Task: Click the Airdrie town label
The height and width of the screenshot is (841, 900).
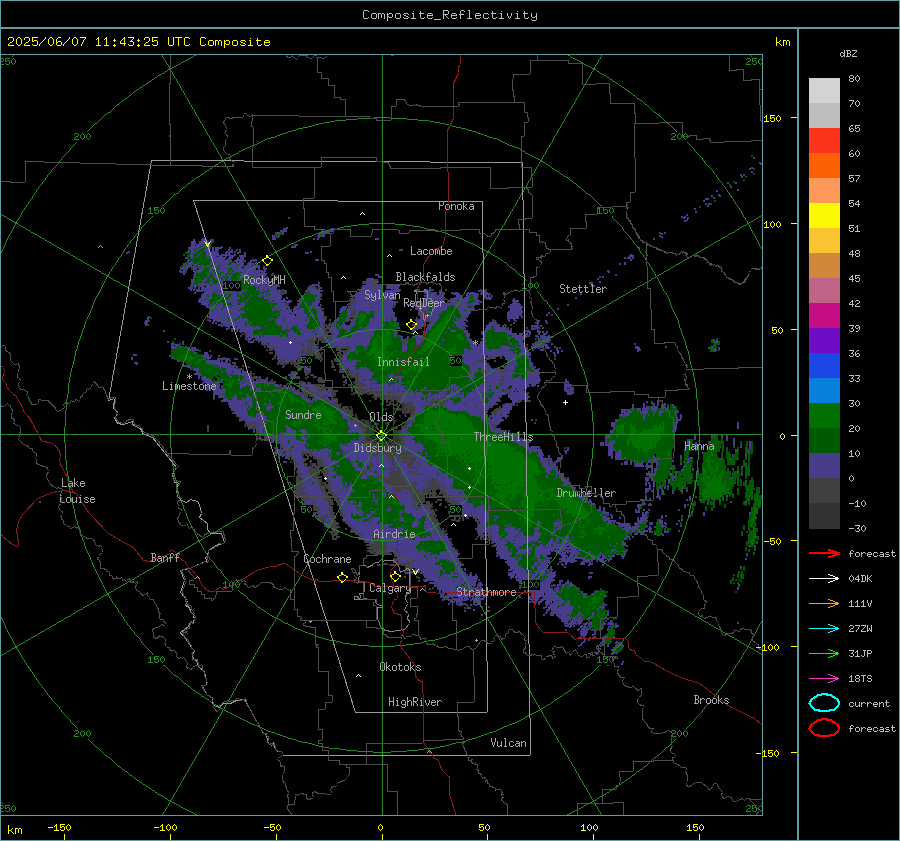Action: tap(394, 534)
